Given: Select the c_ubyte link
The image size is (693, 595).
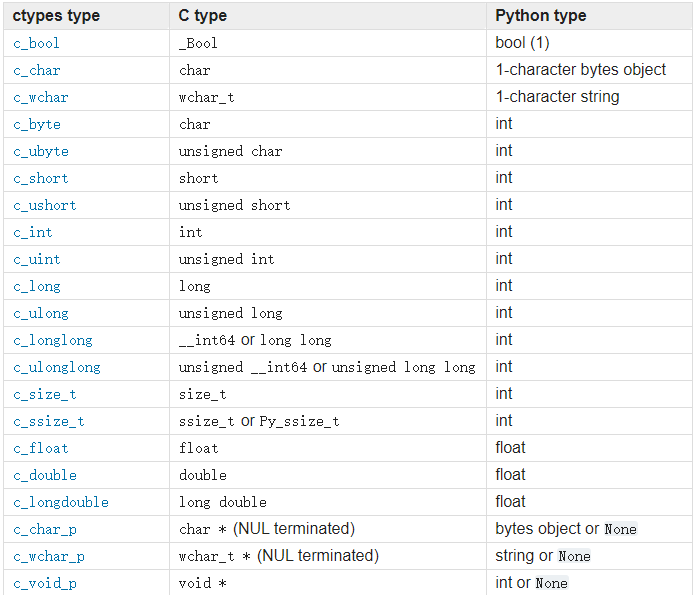Looking at the screenshot, I should click(41, 152).
